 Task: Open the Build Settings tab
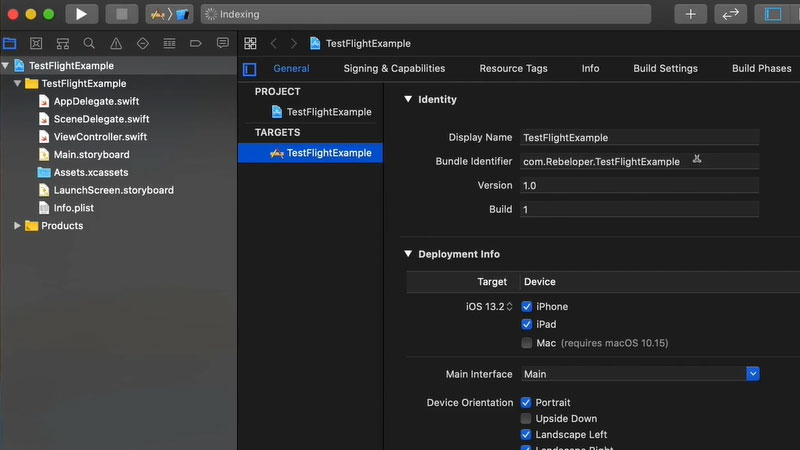pyautogui.click(x=665, y=68)
